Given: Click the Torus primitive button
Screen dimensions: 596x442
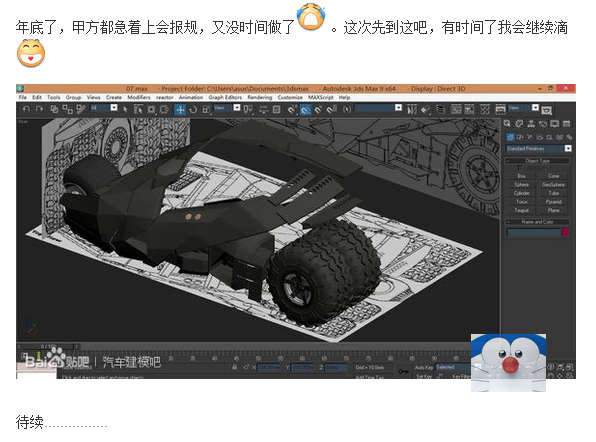Looking at the screenshot, I should coord(522,202).
